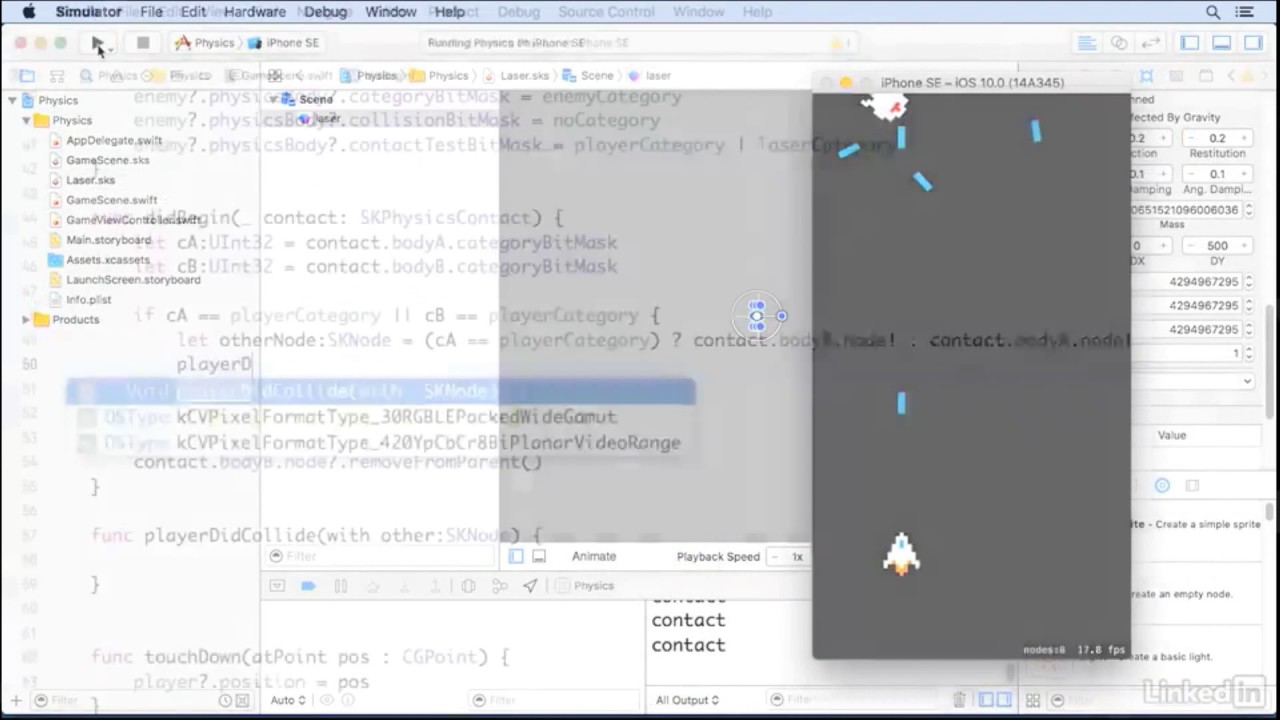
Task: Open the Edit menu
Action: tap(193, 12)
